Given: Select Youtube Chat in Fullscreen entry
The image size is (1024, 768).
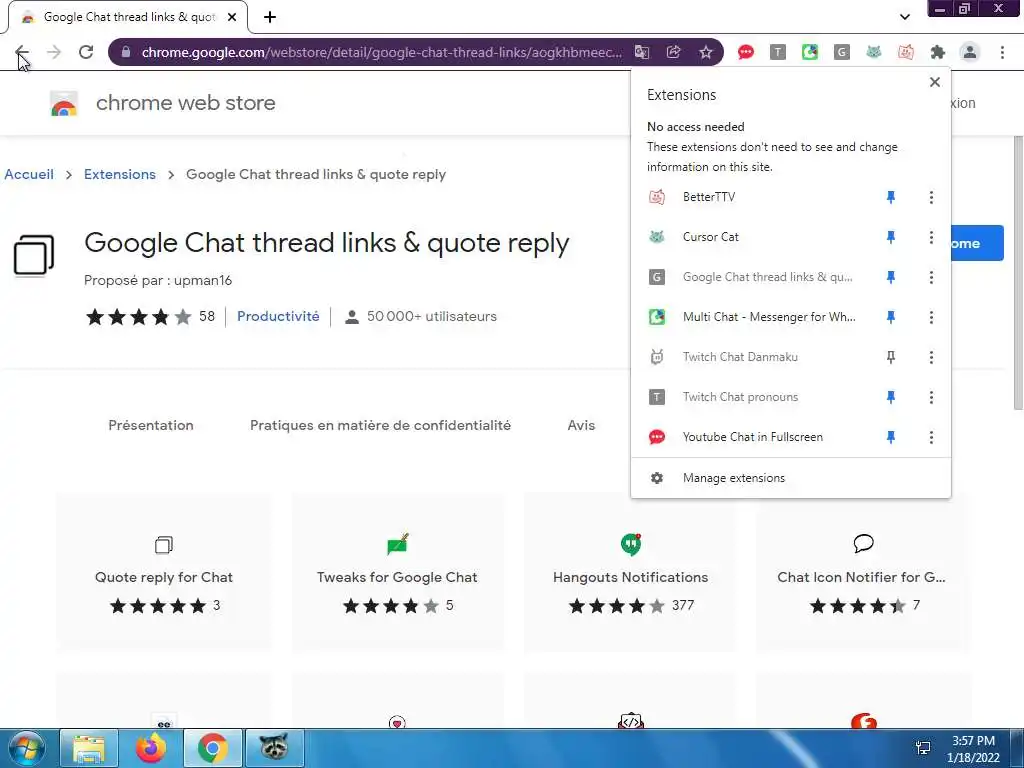Looking at the screenshot, I should click(754, 438).
